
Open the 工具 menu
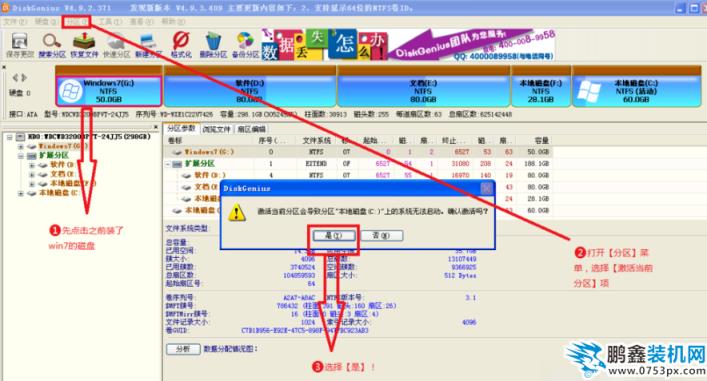coord(110,22)
